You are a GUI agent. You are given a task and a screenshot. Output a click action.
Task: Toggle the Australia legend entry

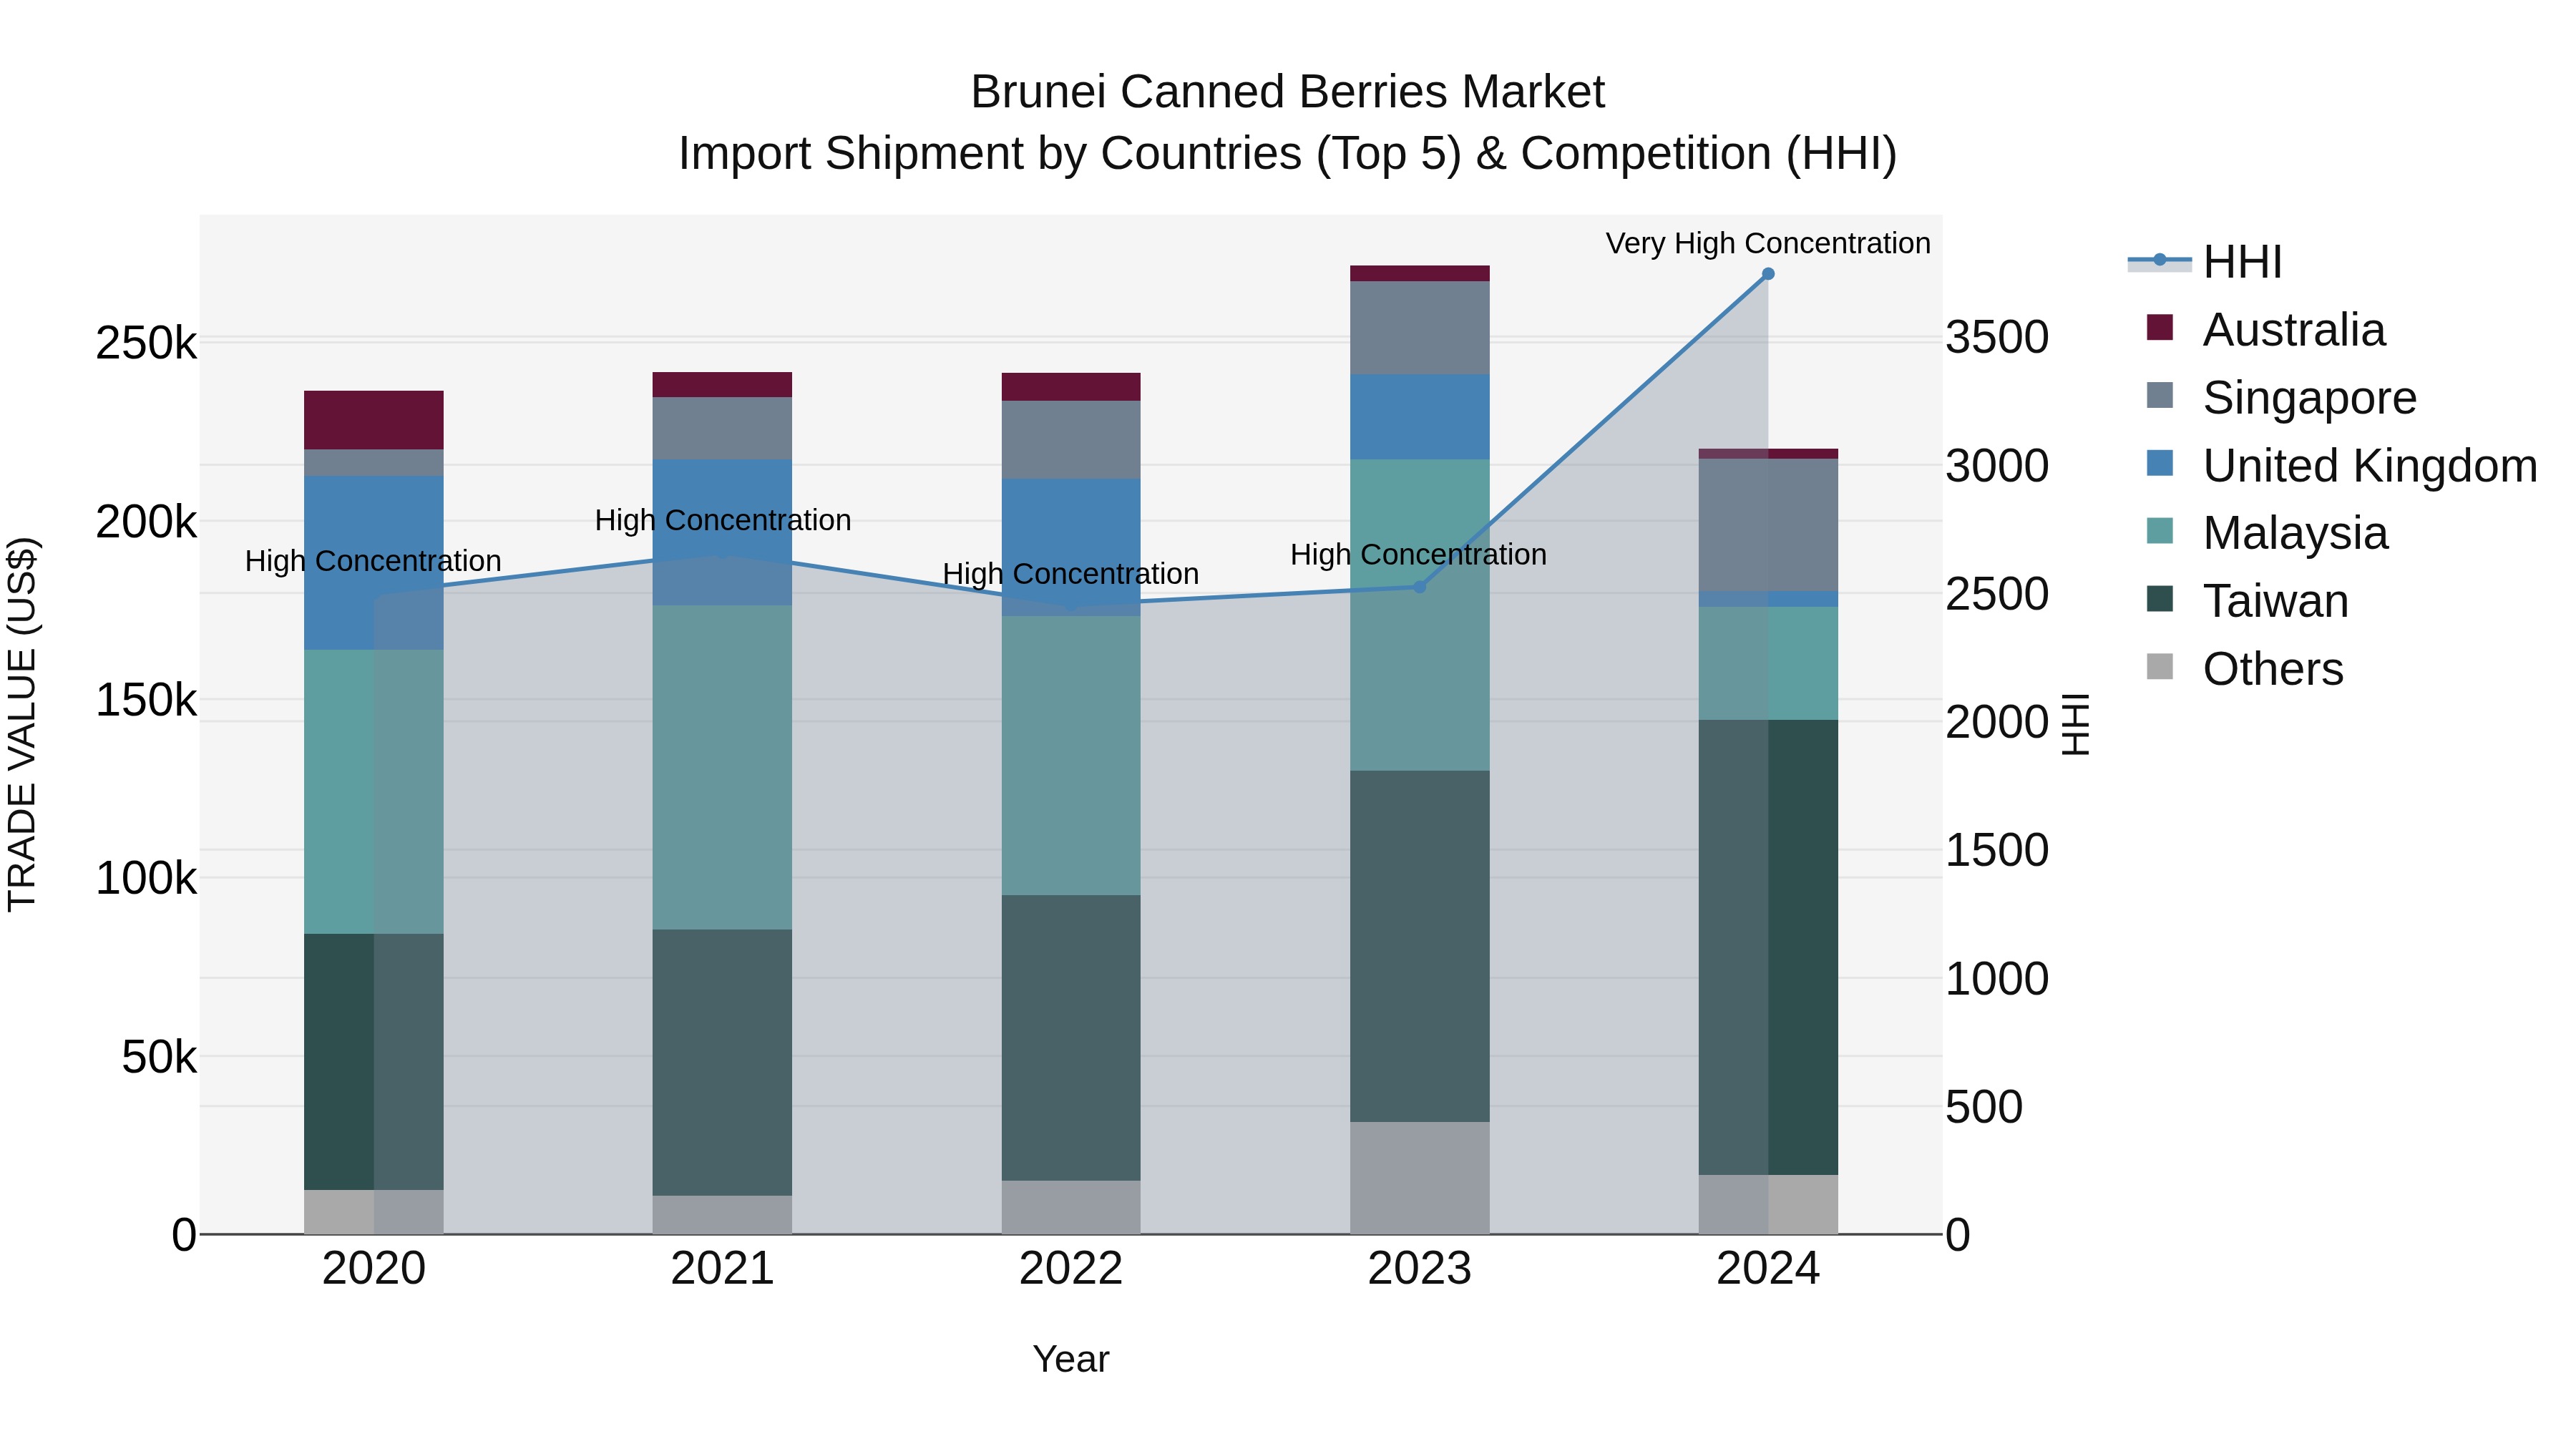[x=2265, y=329]
